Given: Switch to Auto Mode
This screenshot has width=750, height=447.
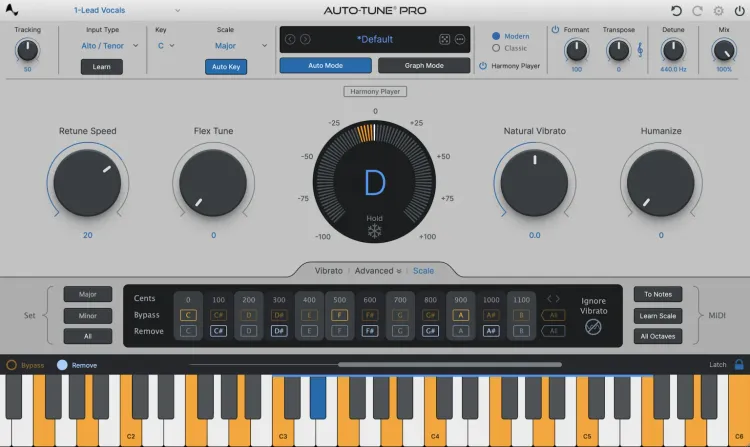Looking at the screenshot, I should [325, 65].
